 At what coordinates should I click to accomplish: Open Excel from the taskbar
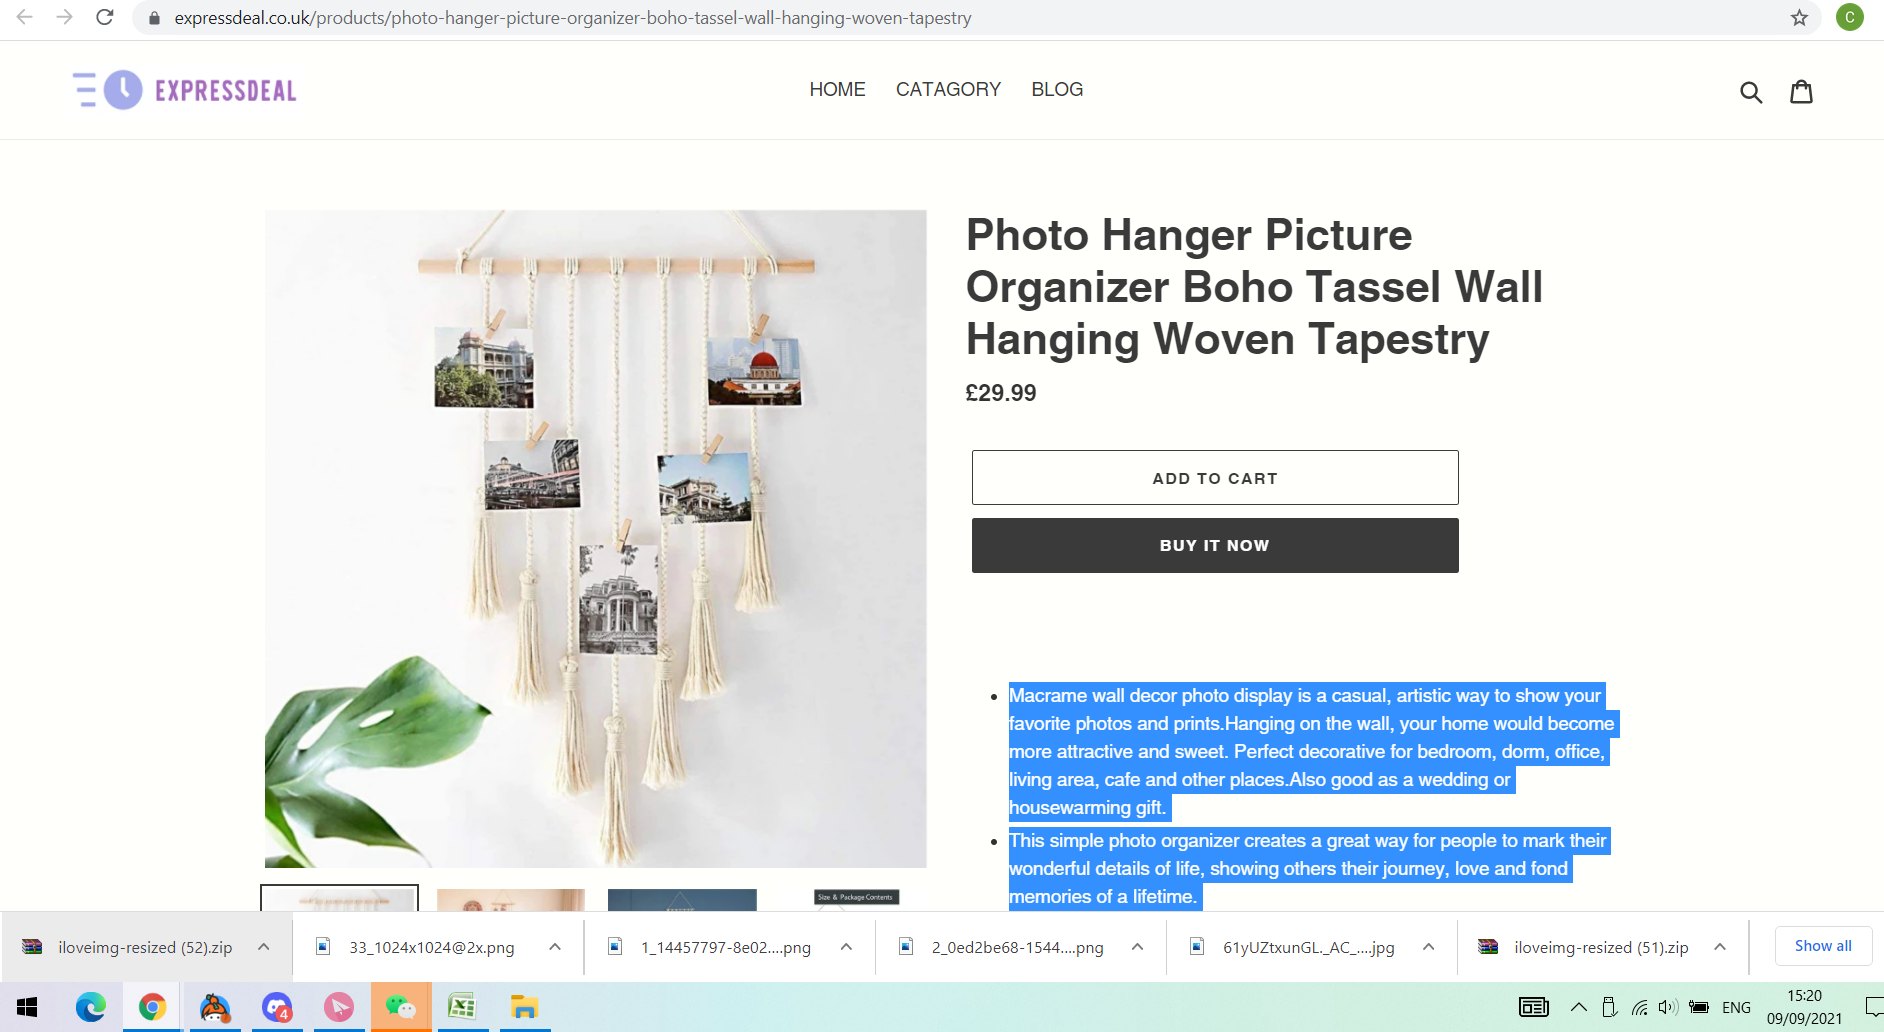pyautogui.click(x=461, y=1007)
